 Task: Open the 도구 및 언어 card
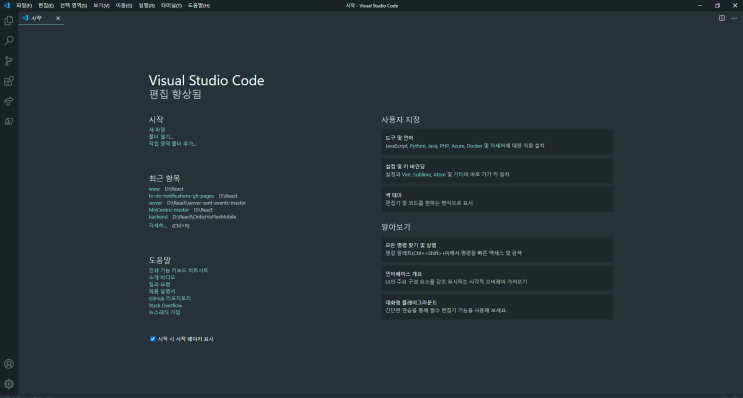pos(497,142)
